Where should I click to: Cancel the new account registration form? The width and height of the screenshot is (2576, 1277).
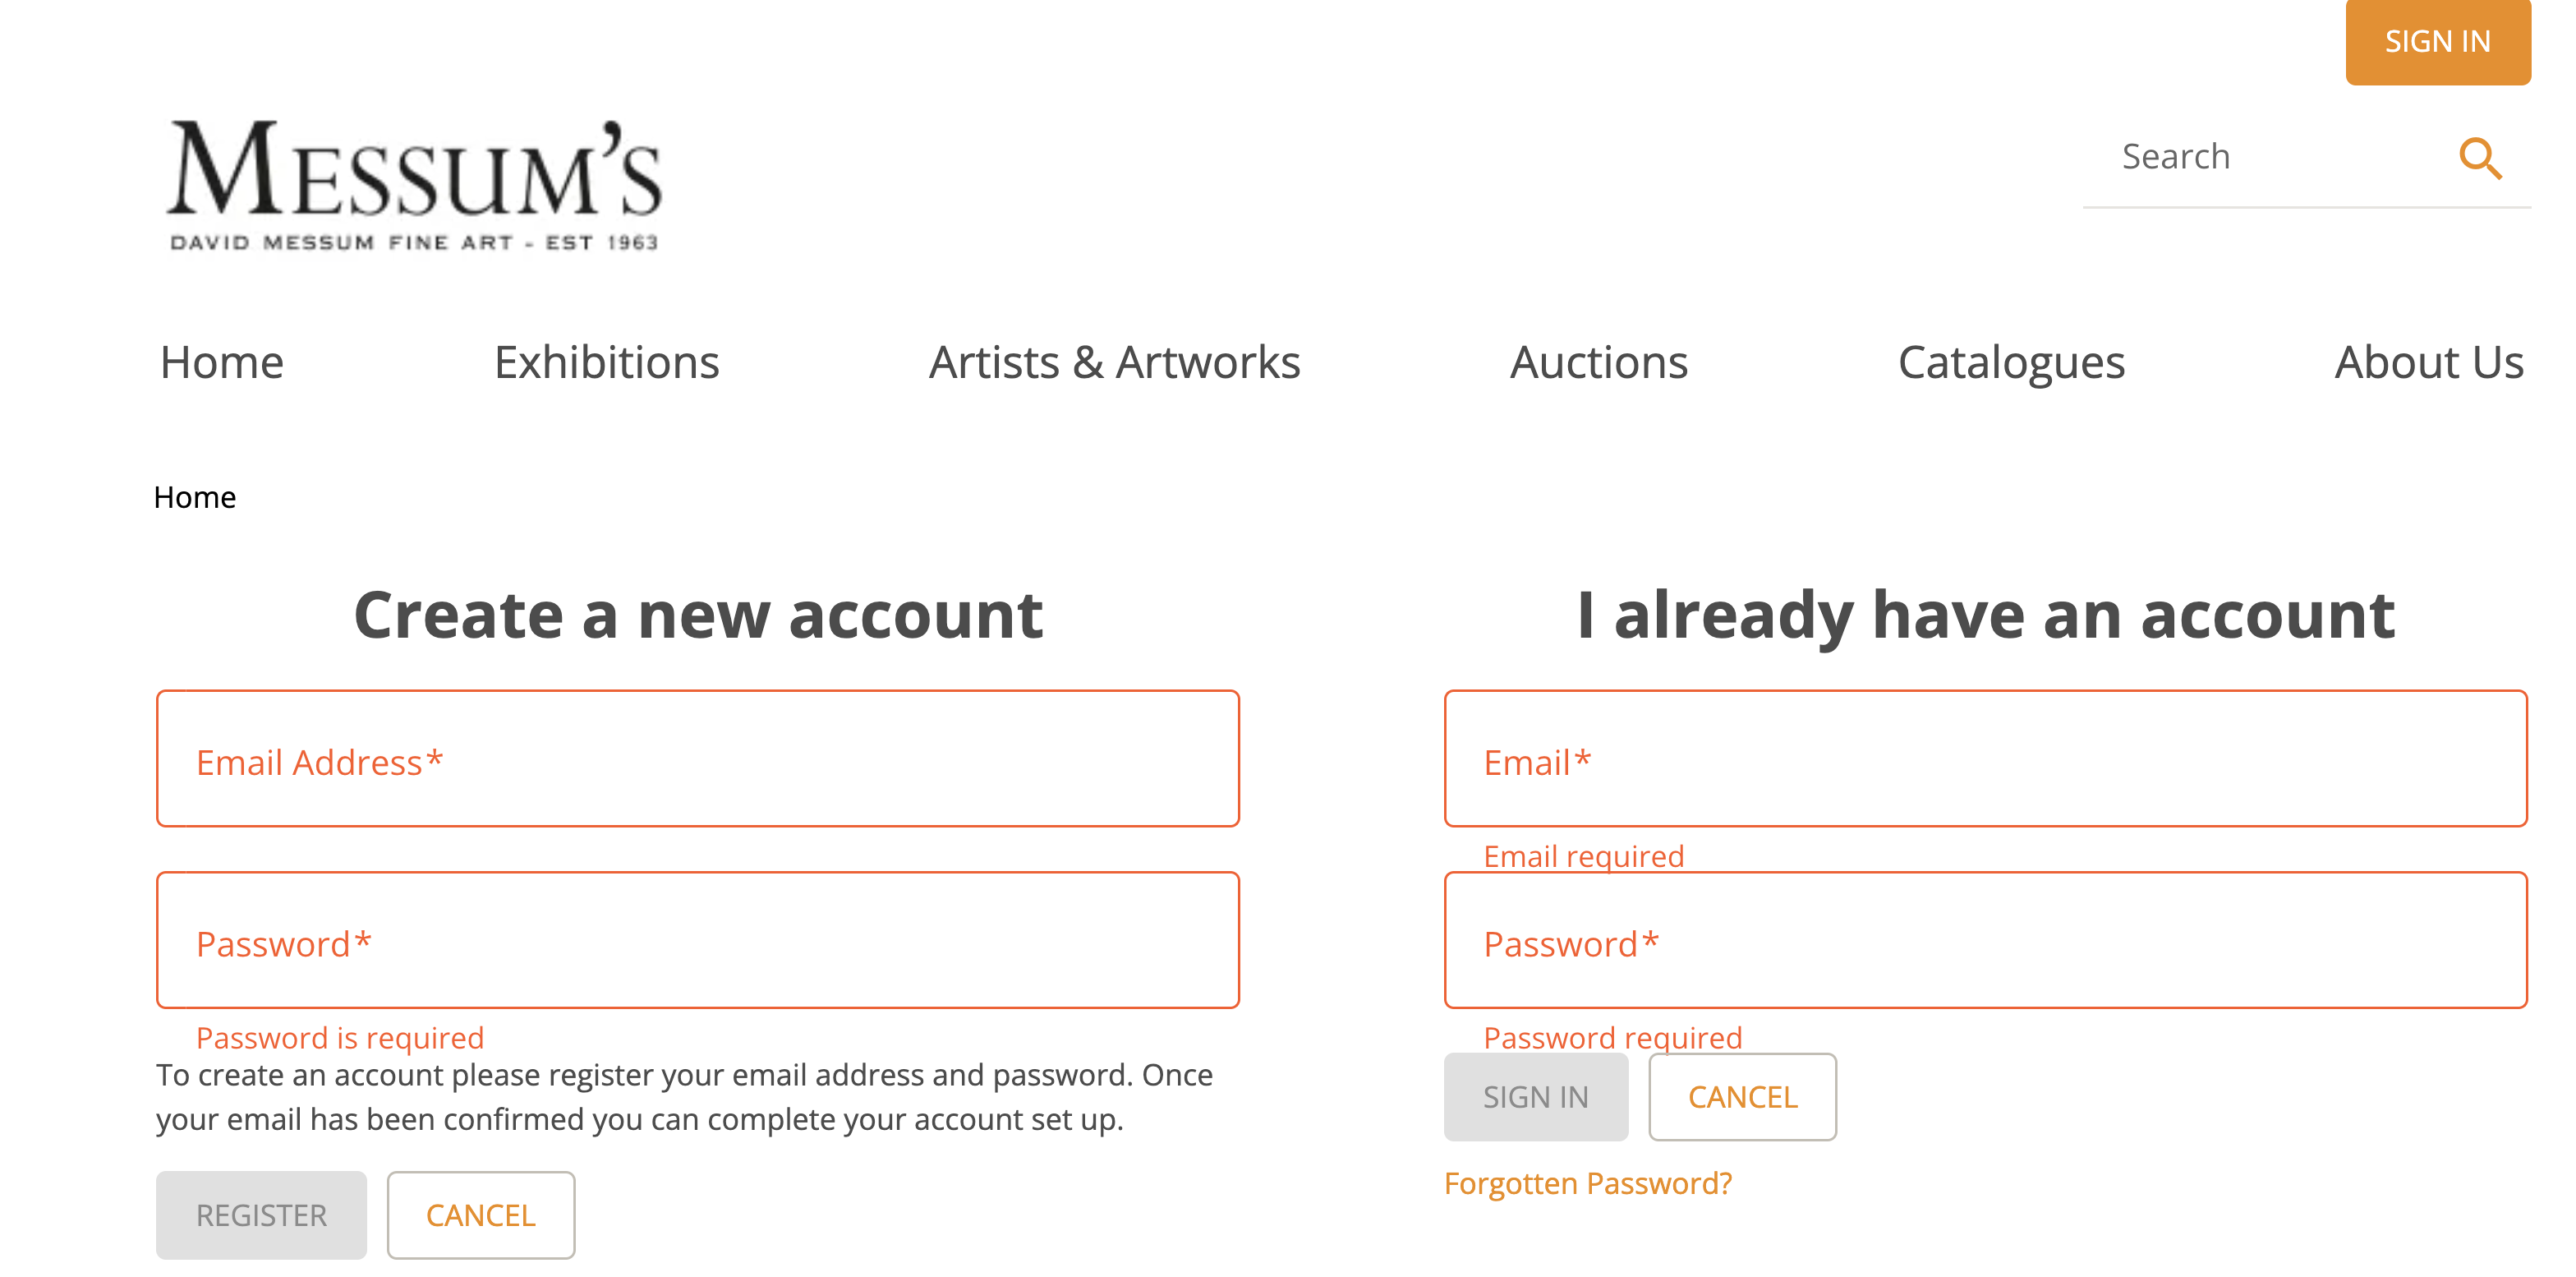(480, 1215)
